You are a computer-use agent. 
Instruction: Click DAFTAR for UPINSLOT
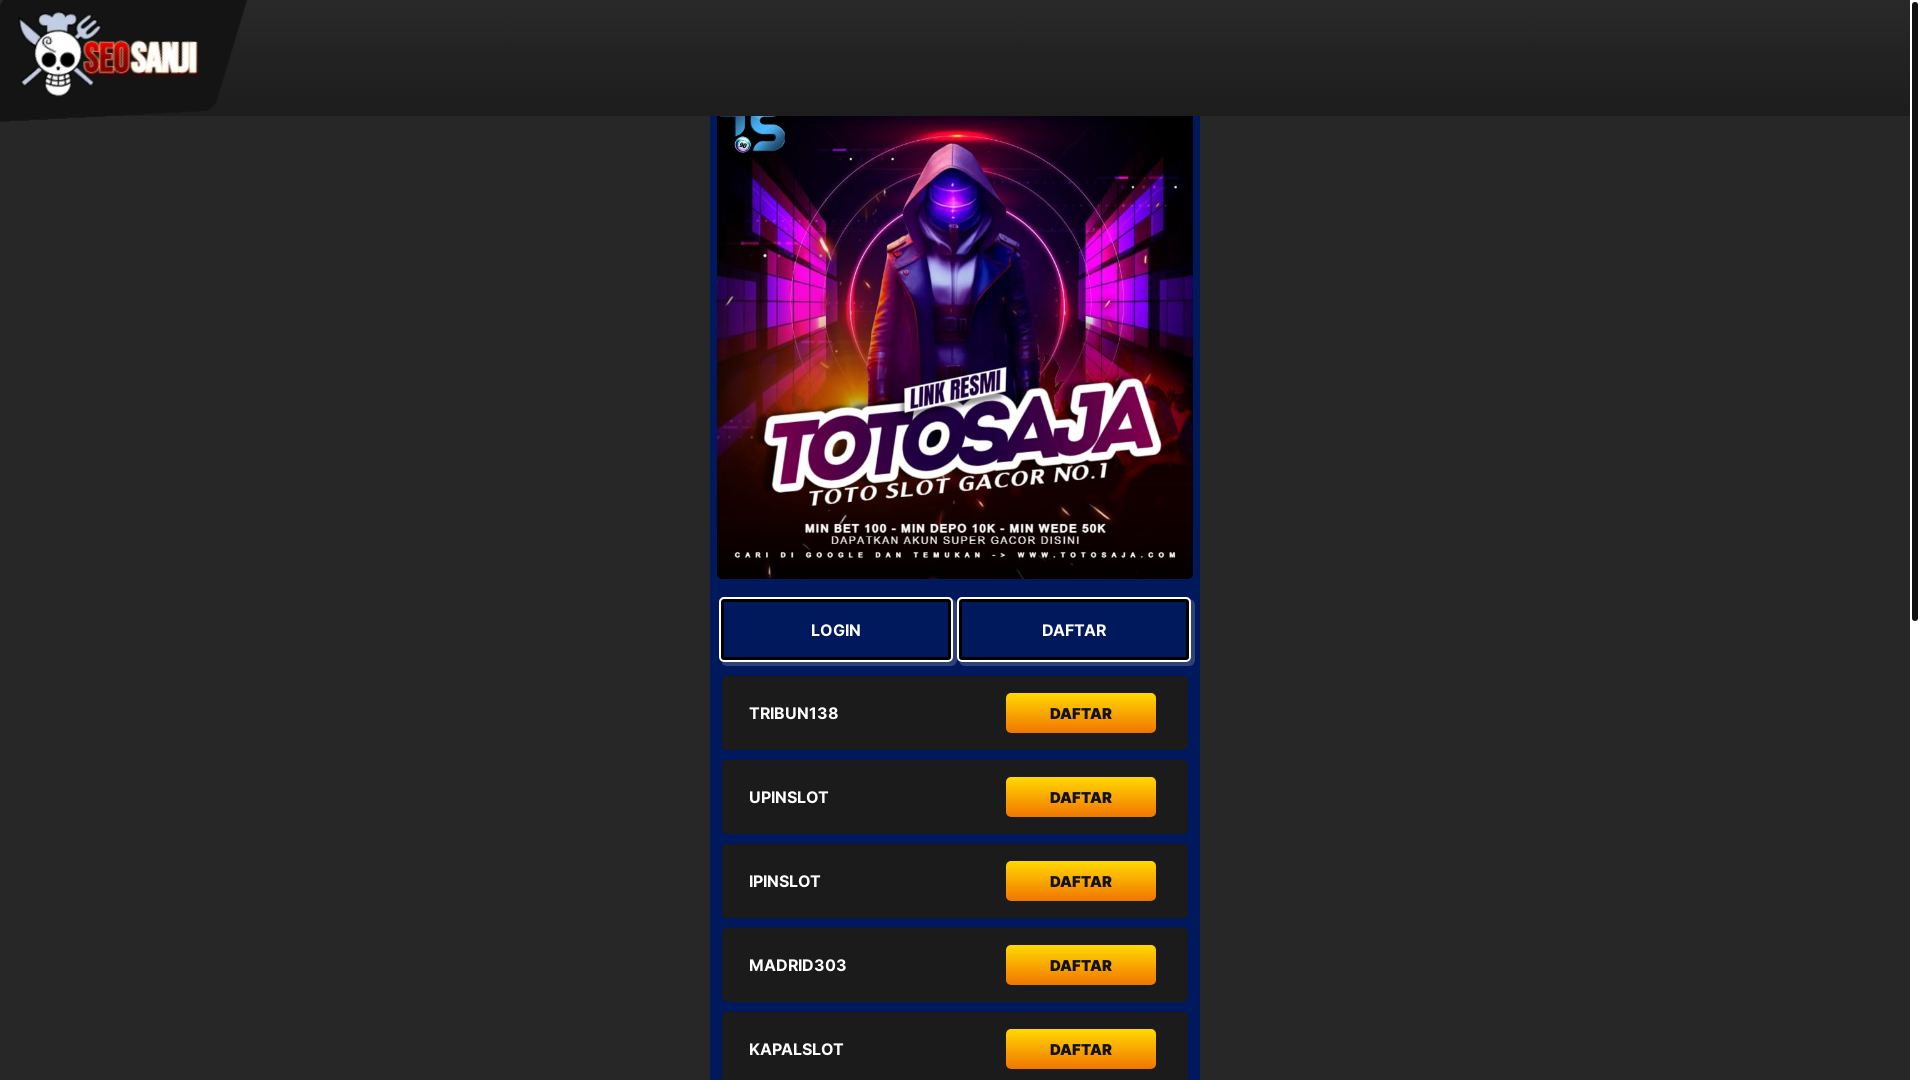pos(1081,797)
